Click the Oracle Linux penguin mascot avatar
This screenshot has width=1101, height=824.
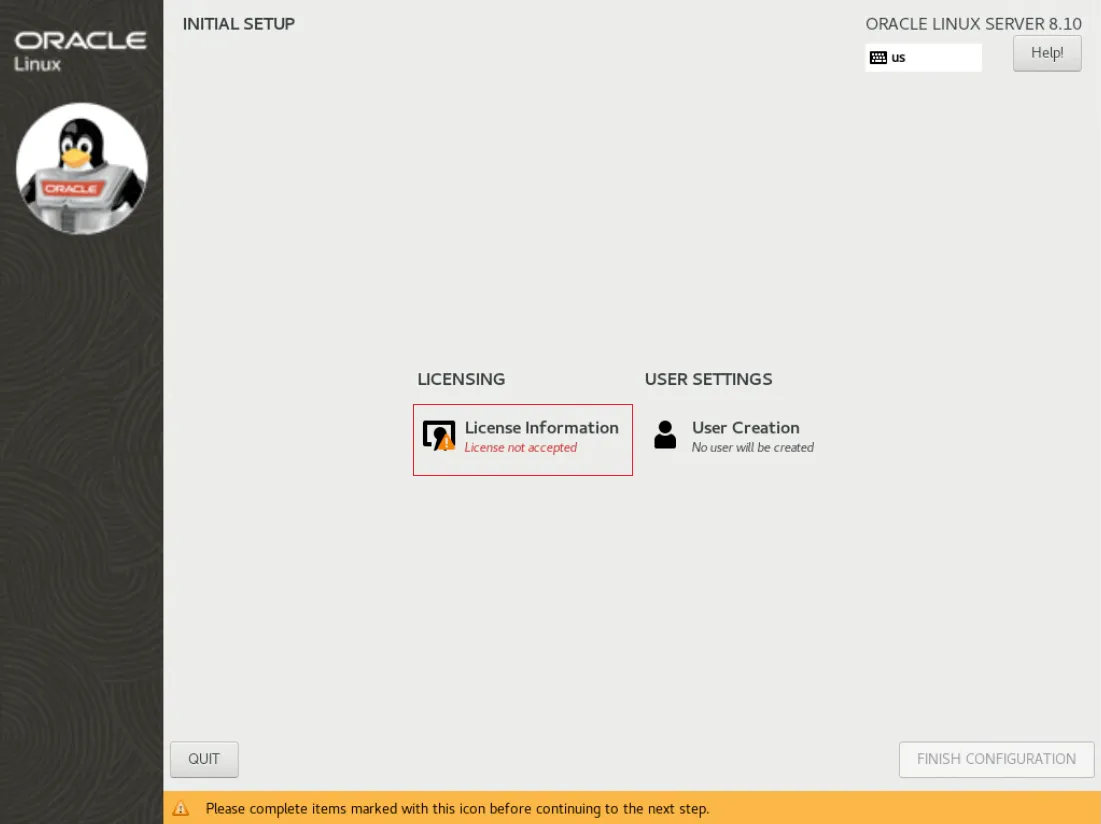[x=80, y=168]
